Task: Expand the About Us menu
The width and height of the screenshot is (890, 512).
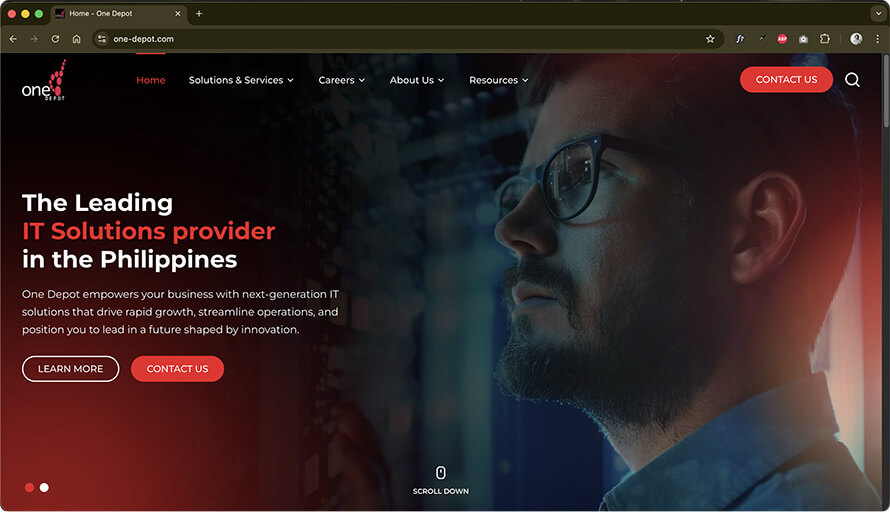Action: [x=417, y=80]
